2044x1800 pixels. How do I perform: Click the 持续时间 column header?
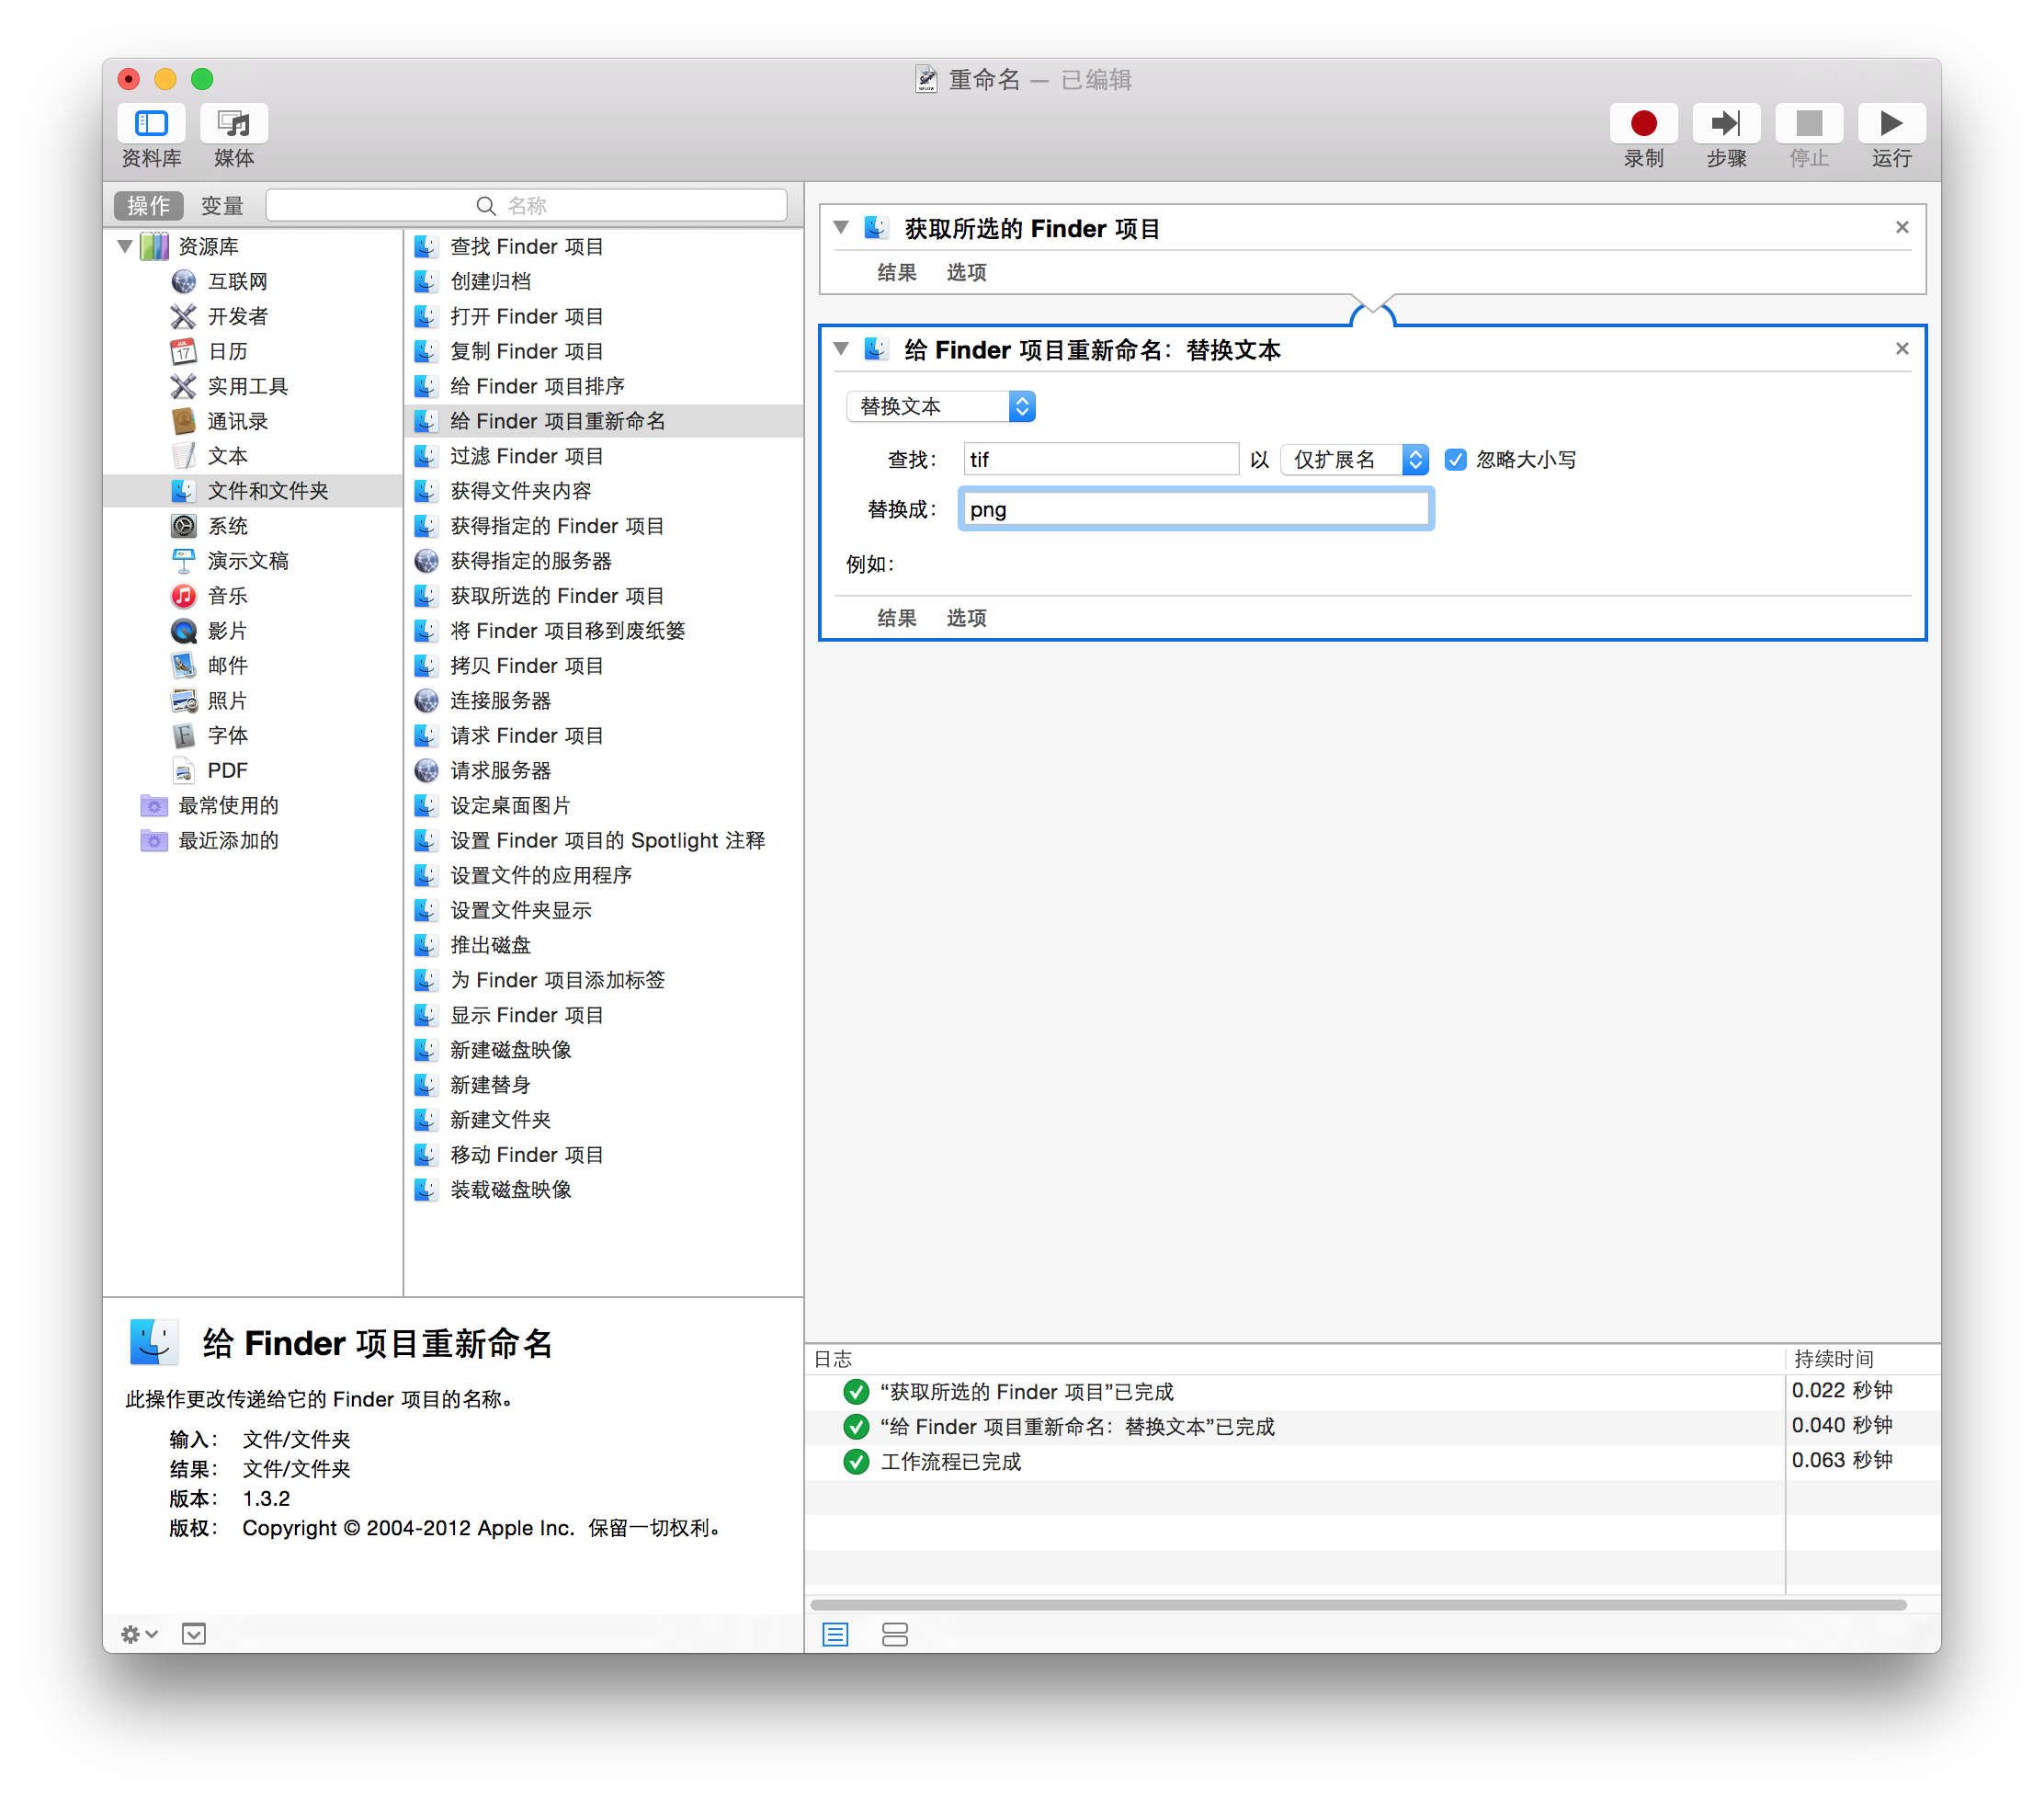point(1861,1359)
